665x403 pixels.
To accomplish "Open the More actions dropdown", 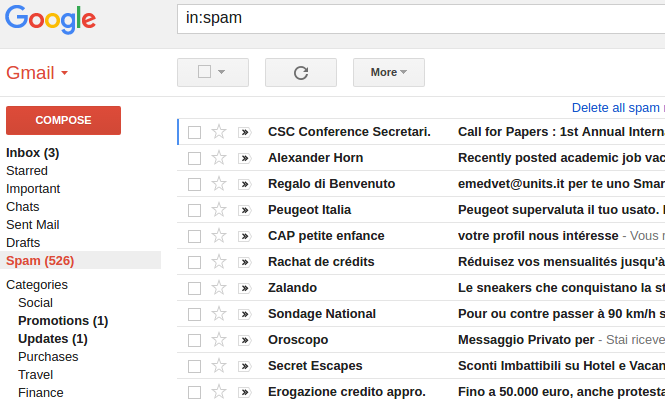I will (388, 73).
